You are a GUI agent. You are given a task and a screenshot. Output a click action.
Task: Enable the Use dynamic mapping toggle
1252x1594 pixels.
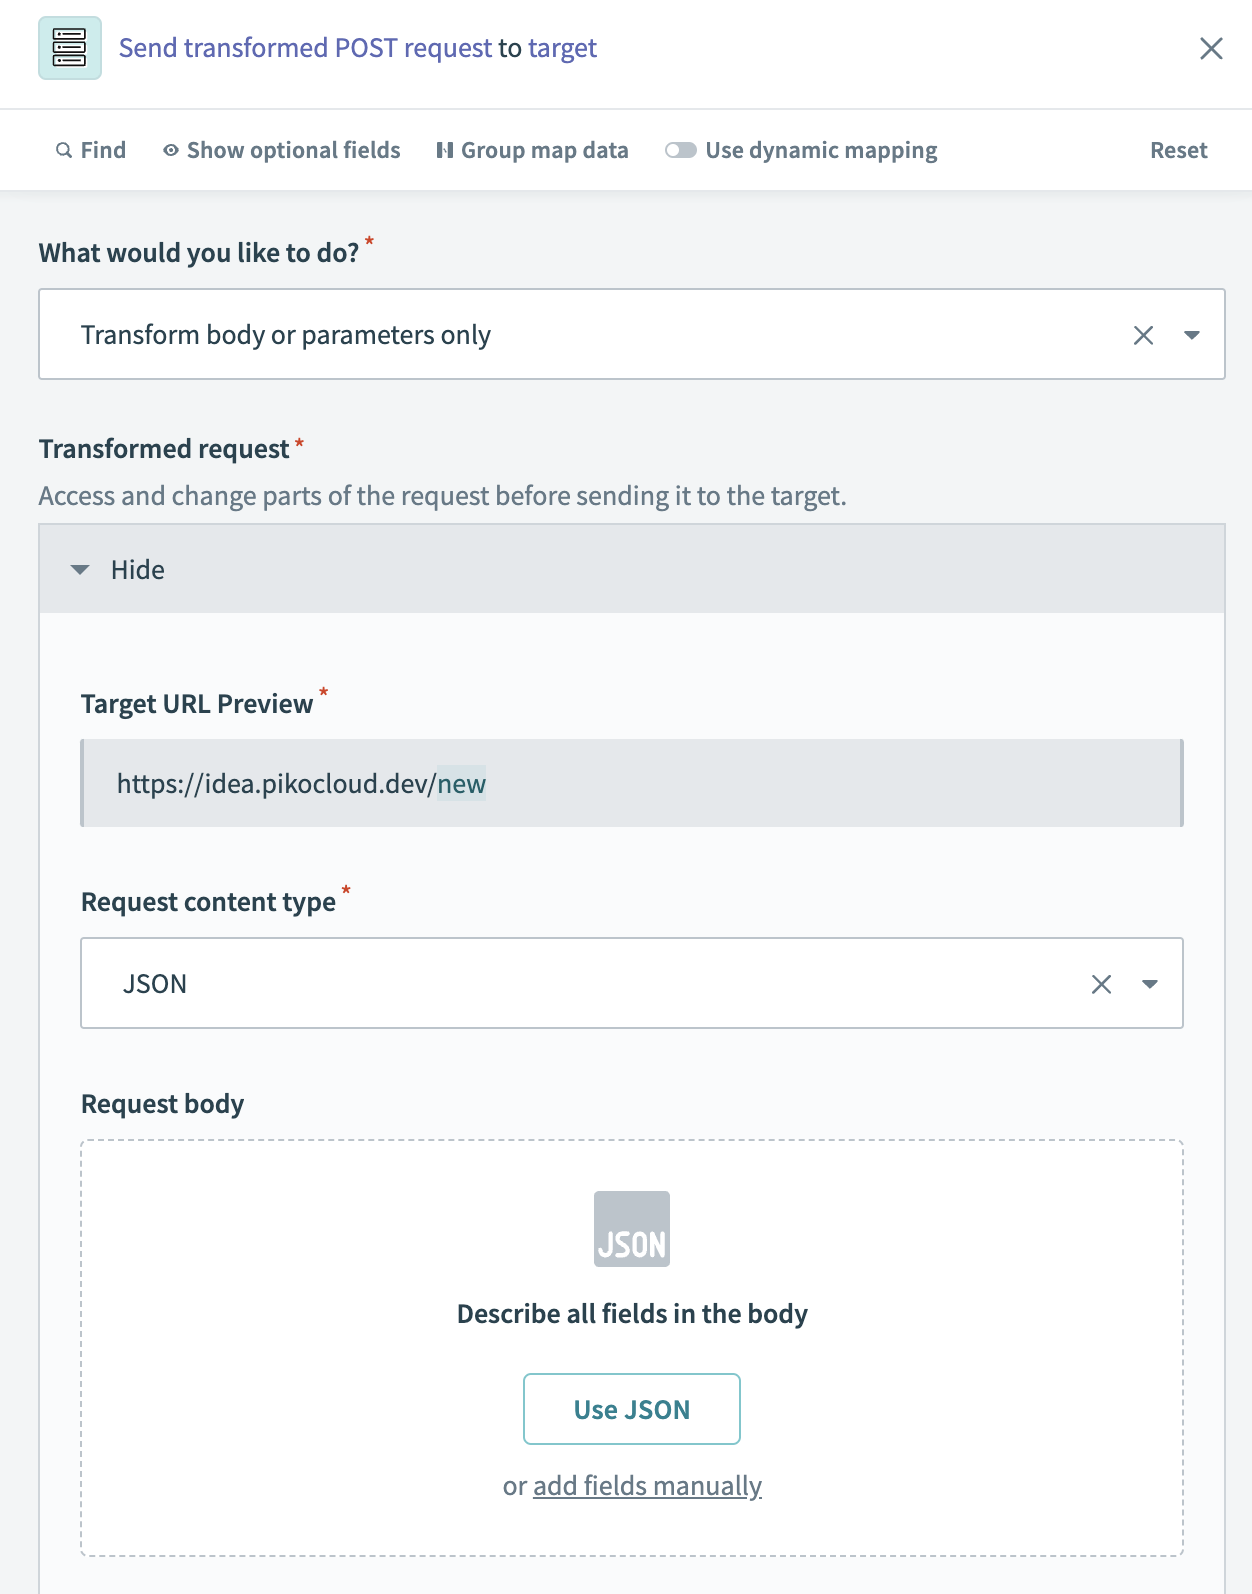[x=681, y=150]
